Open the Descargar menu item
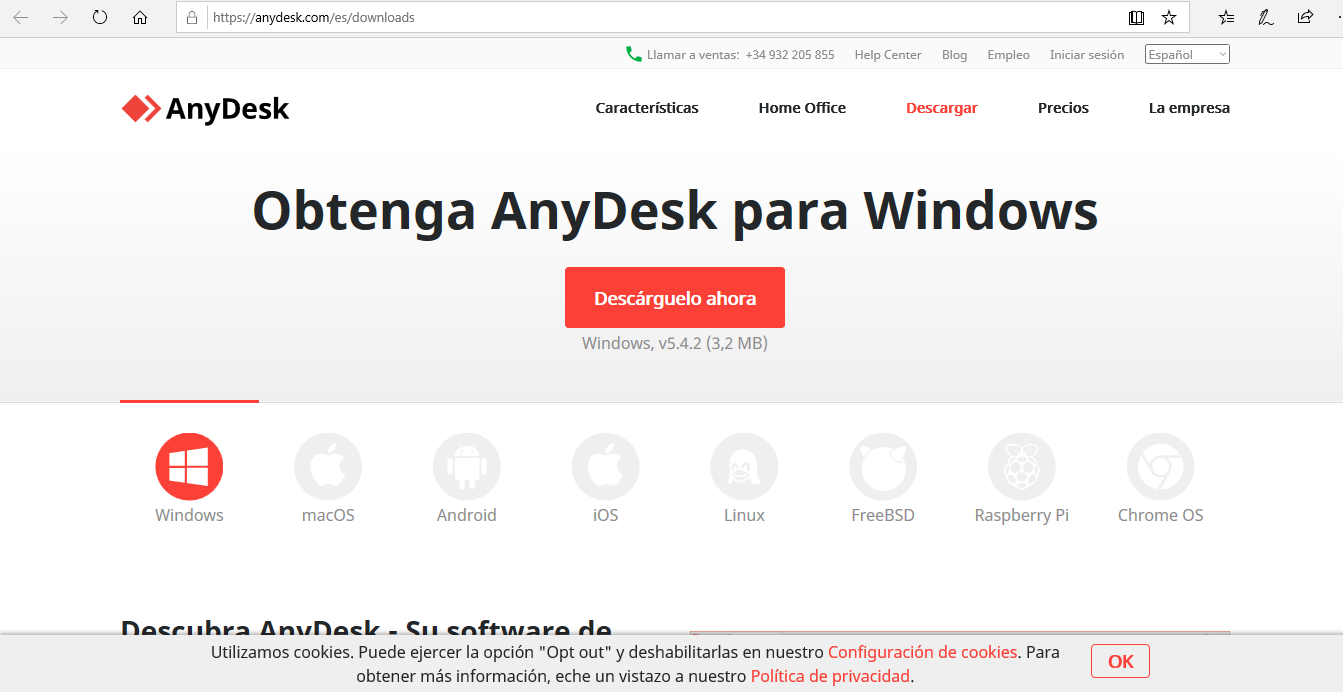This screenshot has width=1343, height=692. [x=942, y=108]
